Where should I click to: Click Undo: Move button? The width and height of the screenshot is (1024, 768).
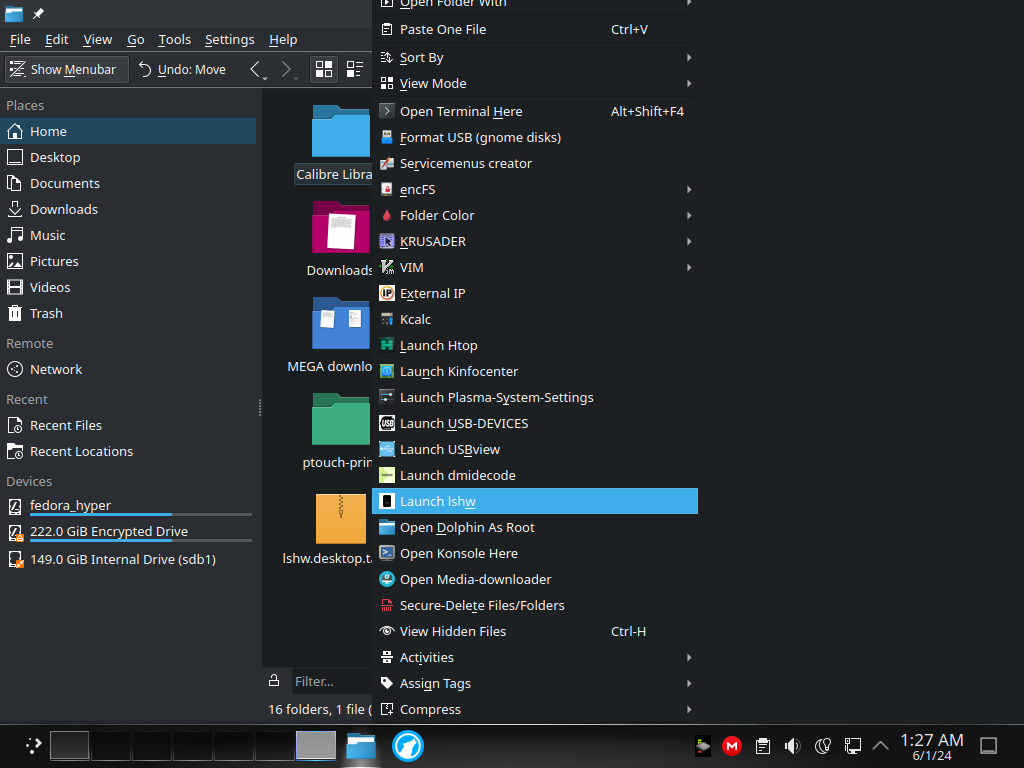point(183,69)
